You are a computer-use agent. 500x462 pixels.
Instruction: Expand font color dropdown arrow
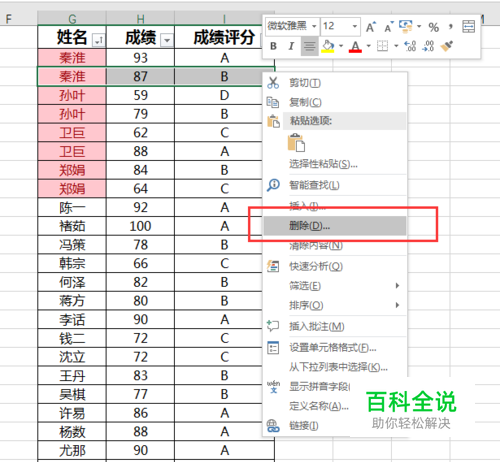coord(368,46)
